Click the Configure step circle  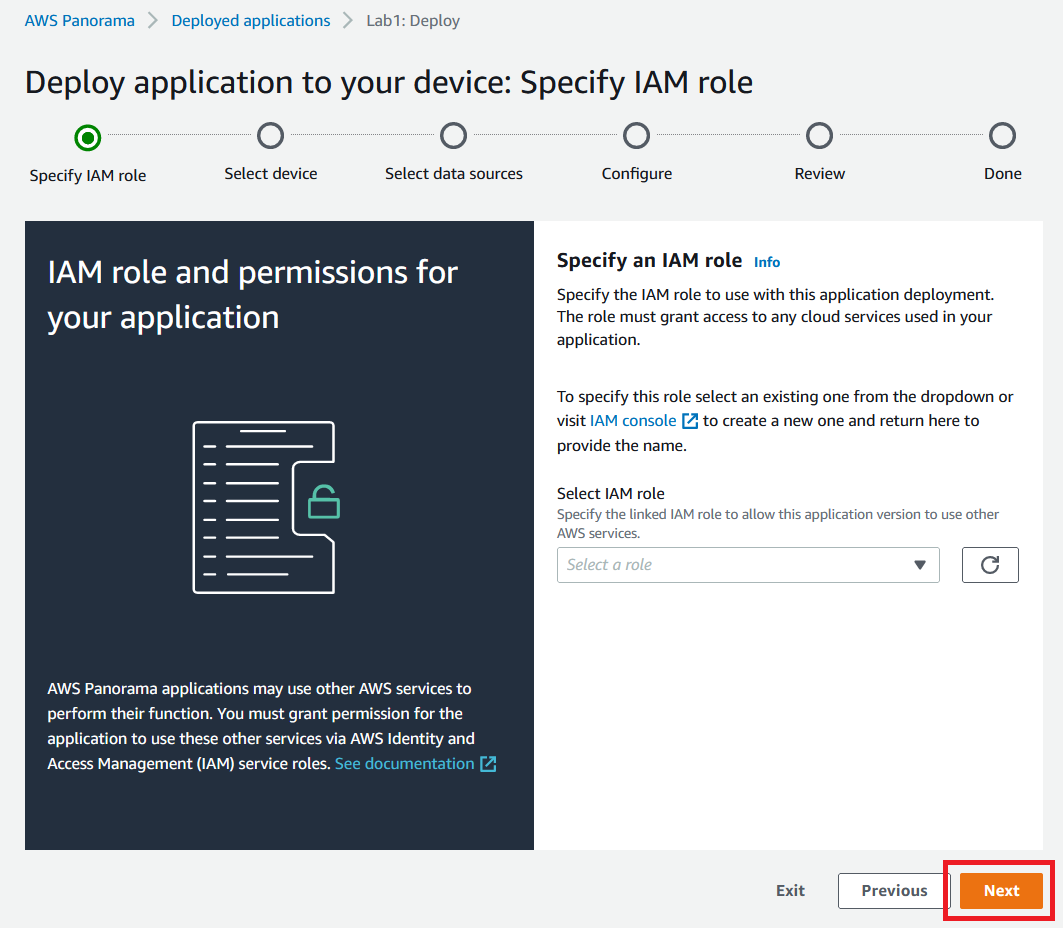(637, 136)
